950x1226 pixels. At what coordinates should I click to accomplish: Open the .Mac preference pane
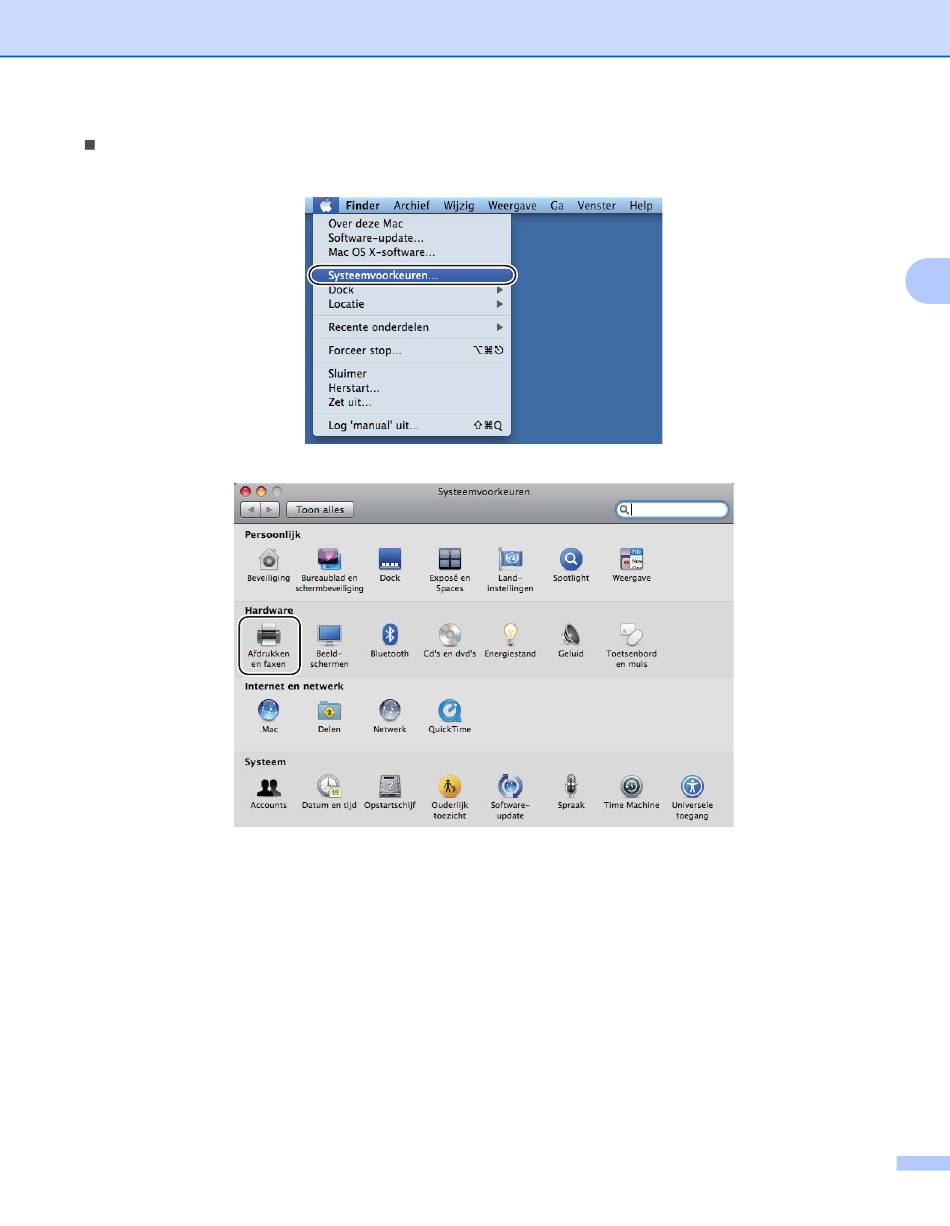pos(269,716)
